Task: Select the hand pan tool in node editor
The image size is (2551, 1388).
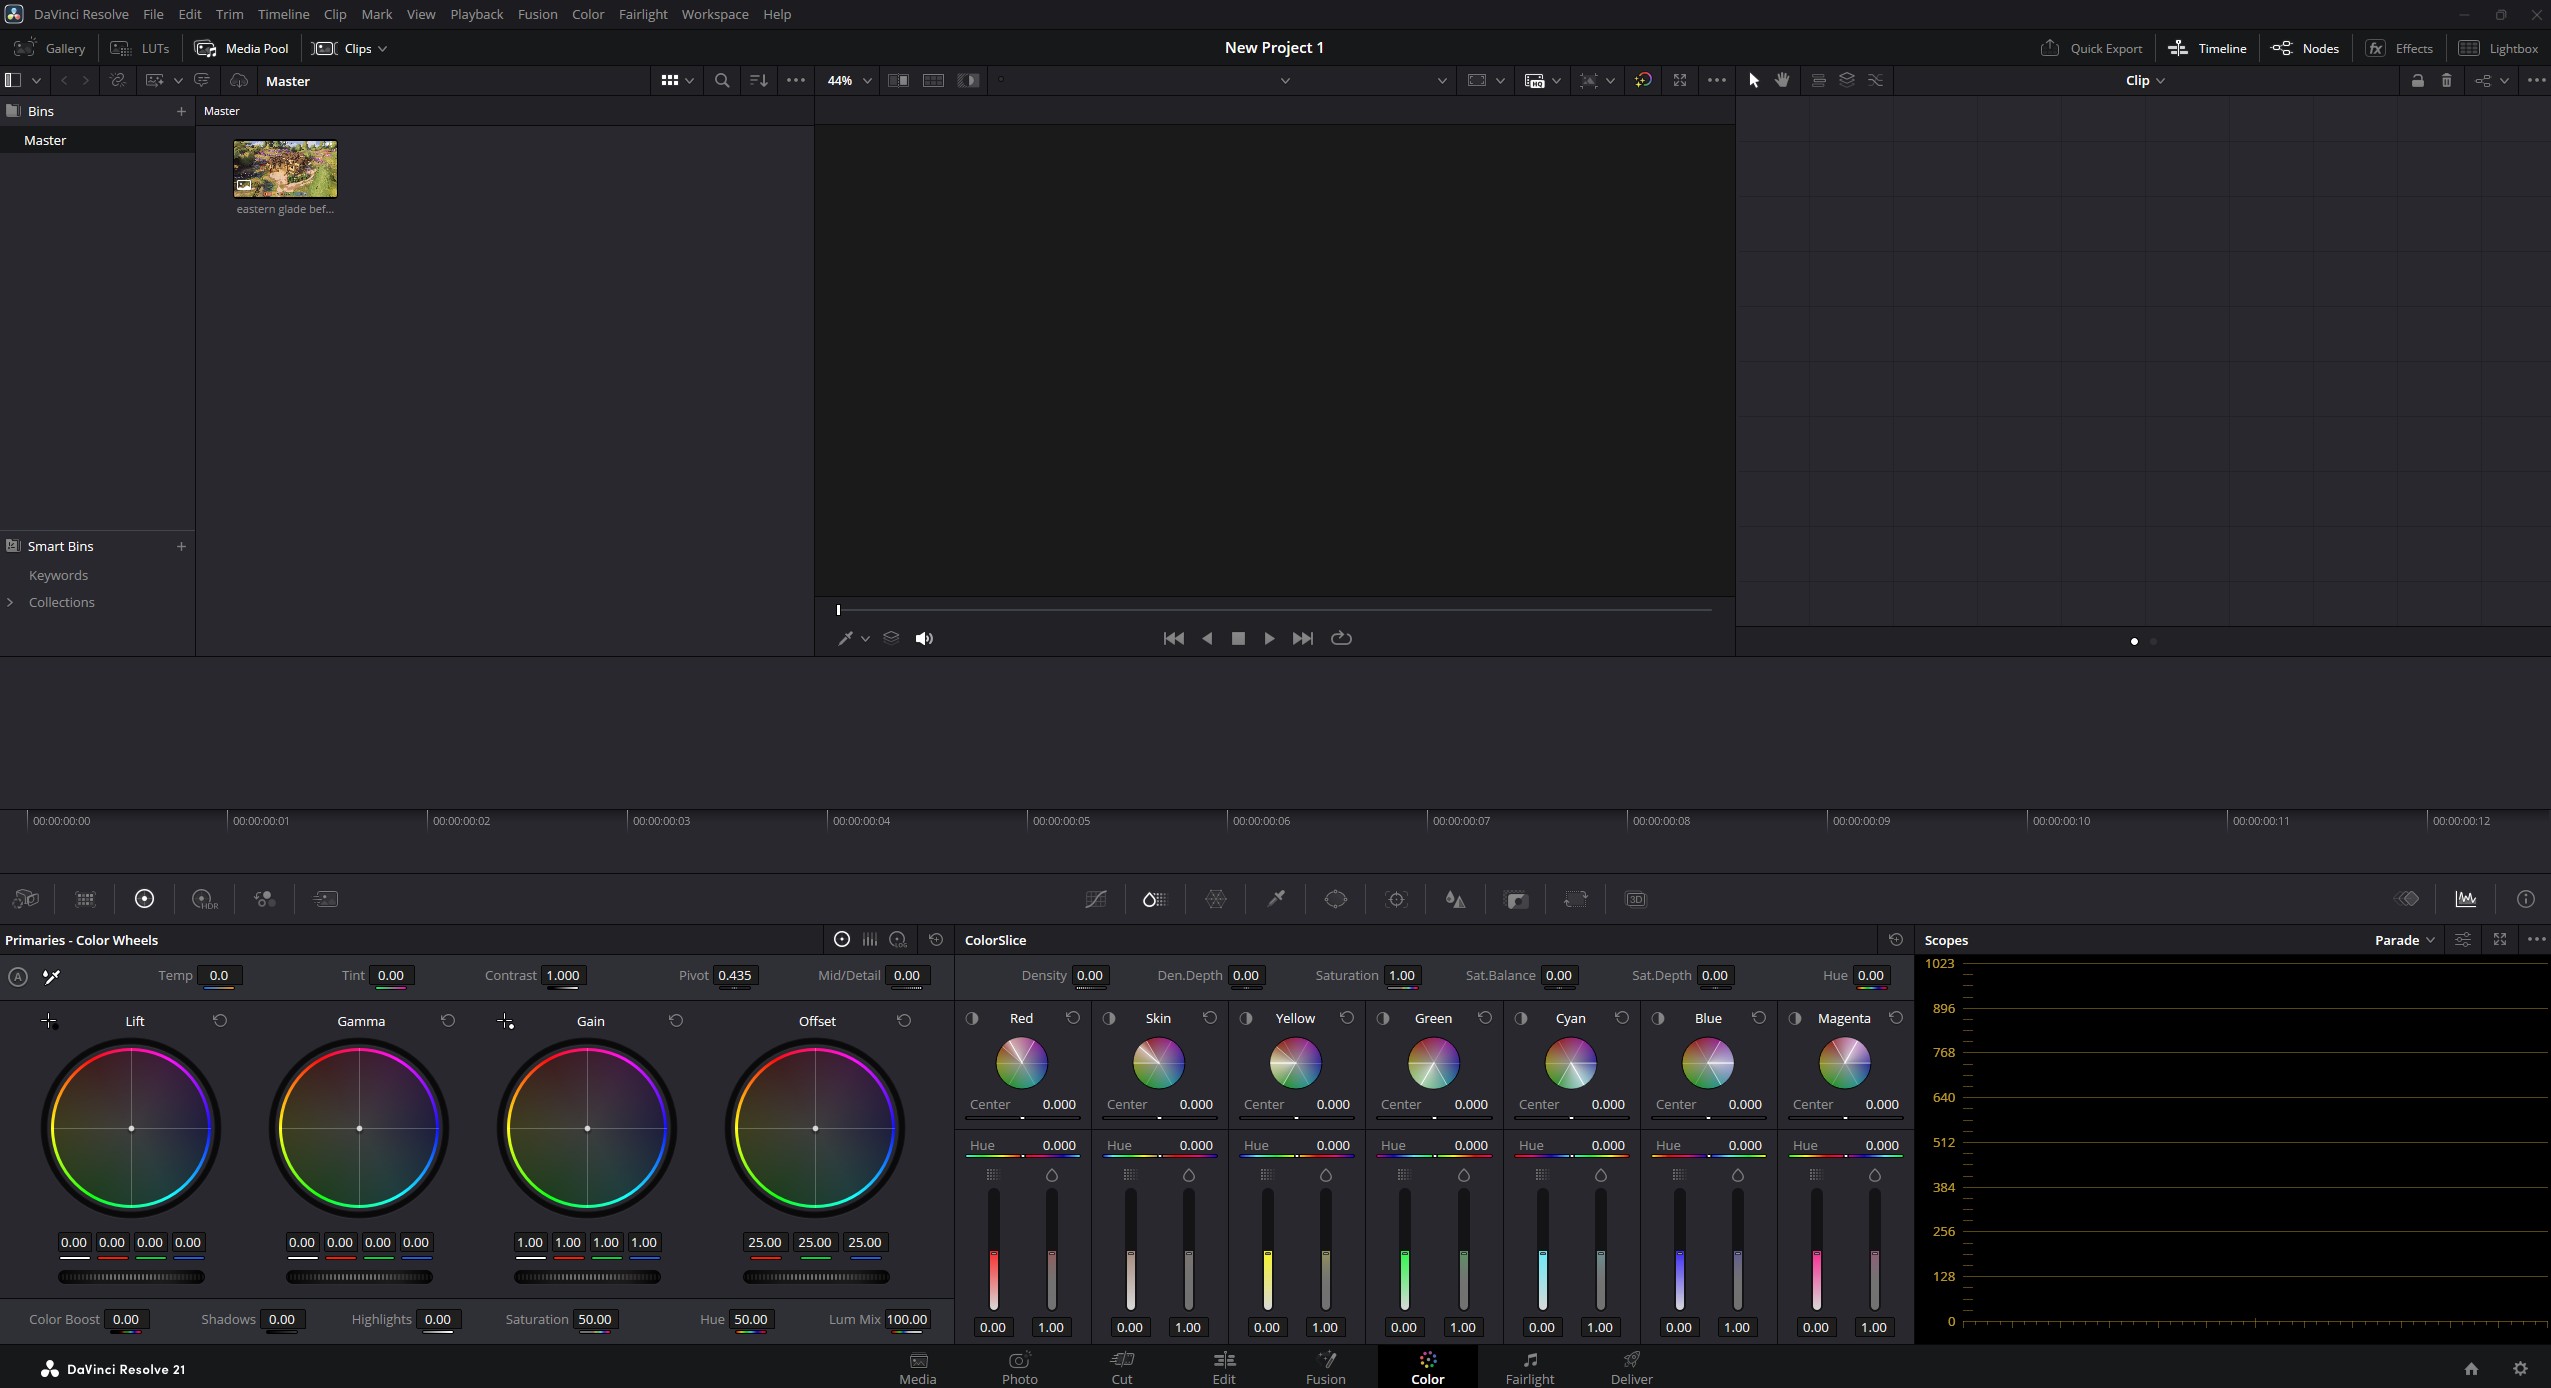Action: tap(1782, 80)
